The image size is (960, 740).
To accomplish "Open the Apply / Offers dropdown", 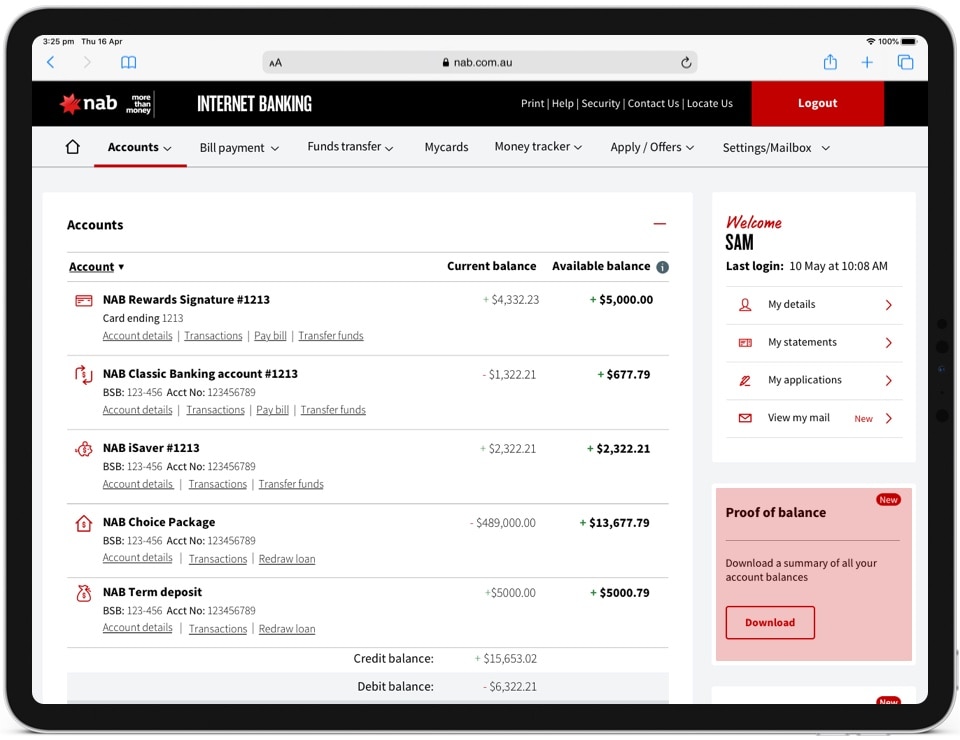I will (x=652, y=148).
